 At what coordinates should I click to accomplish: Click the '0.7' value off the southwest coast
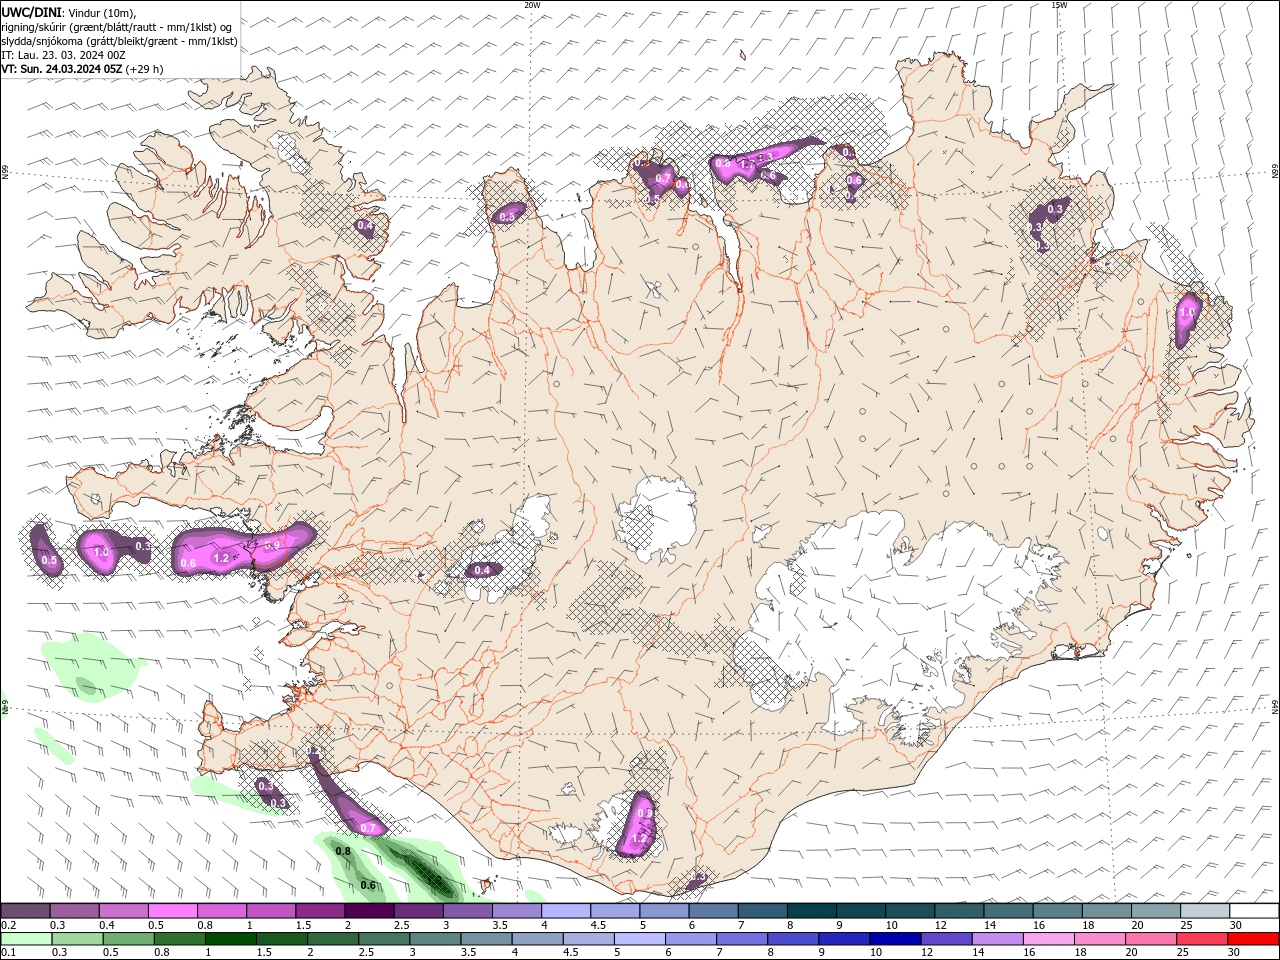(367, 828)
